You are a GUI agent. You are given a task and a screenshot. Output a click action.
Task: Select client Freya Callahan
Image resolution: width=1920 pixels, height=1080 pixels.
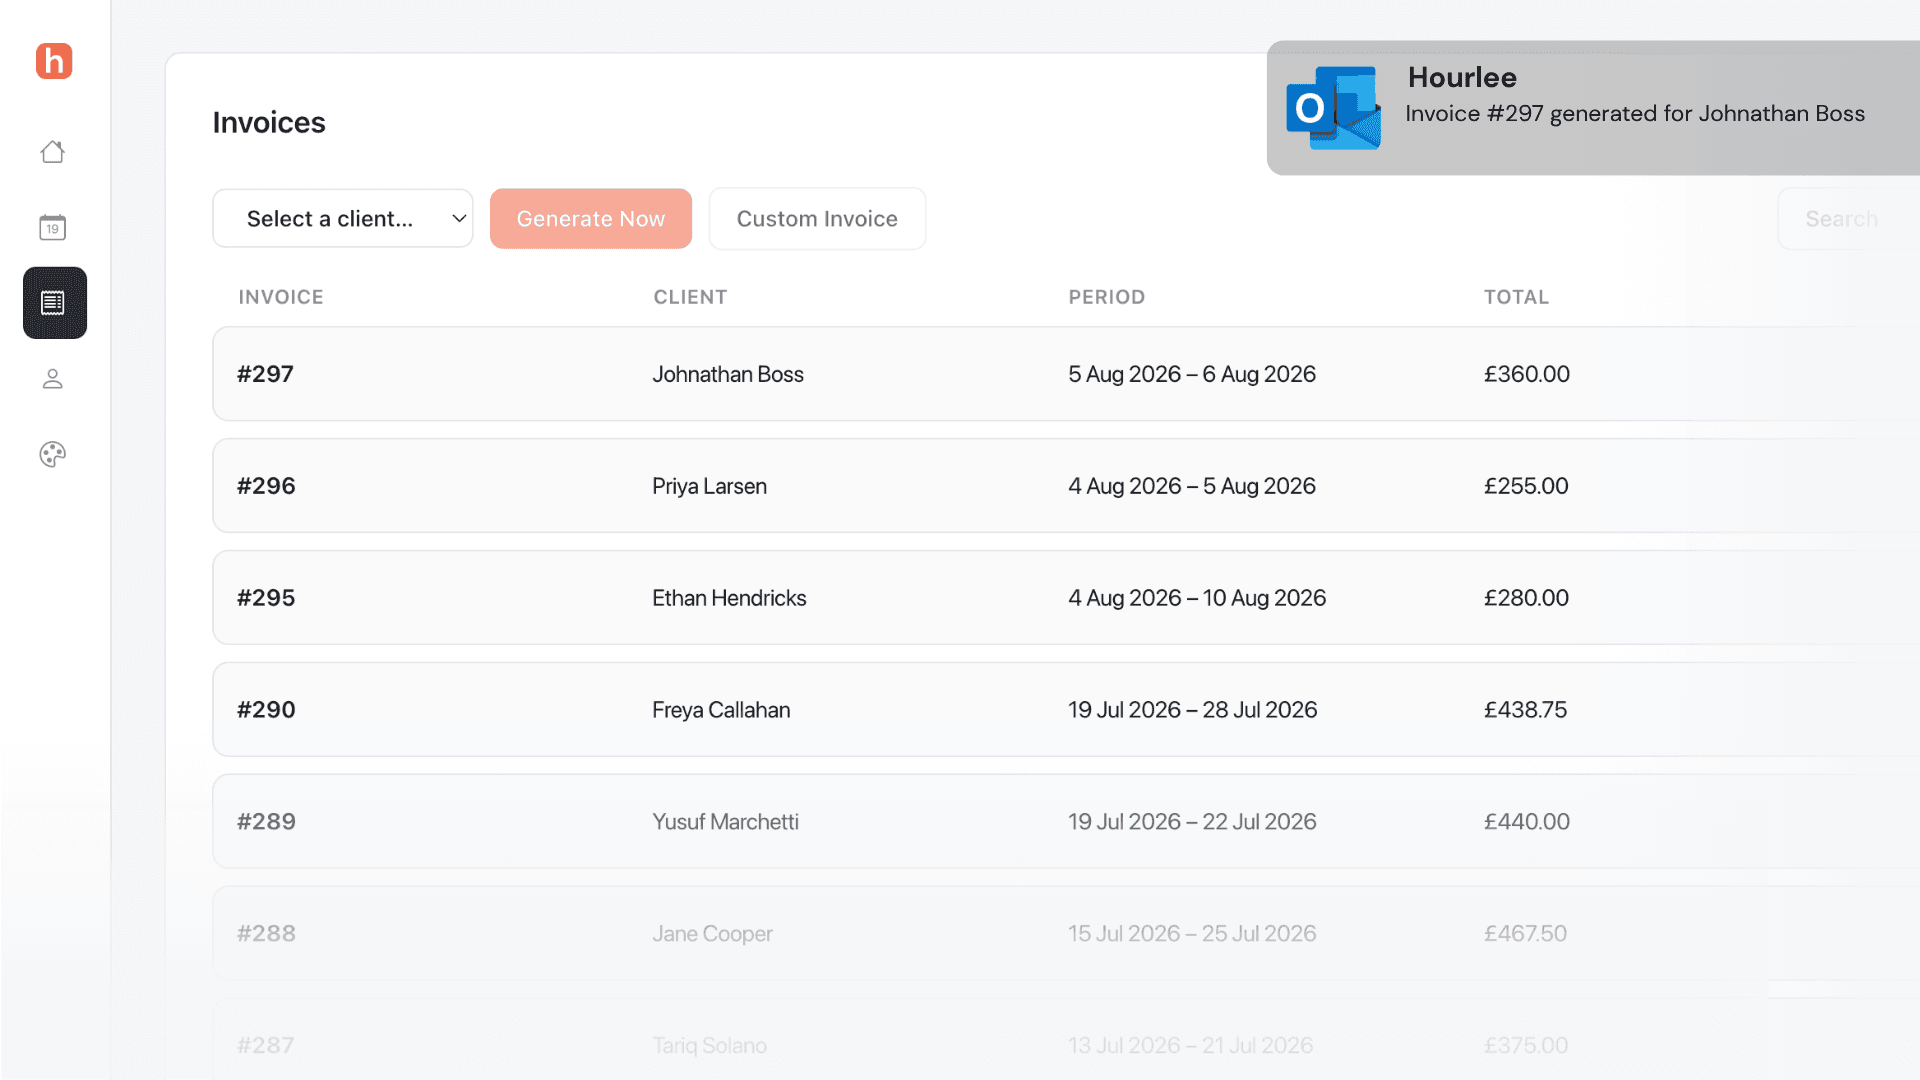[x=721, y=710]
